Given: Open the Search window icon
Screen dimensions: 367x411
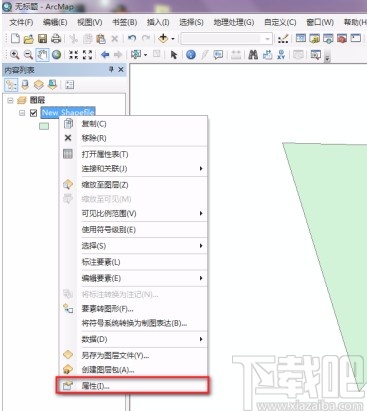Looking at the screenshot, I should click(x=328, y=39).
